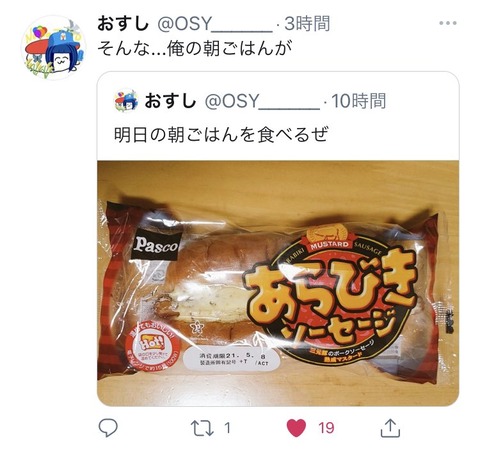Click the @OSY handle in main tweet
This screenshot has width=480, height=451.
(x=215, y=24)
